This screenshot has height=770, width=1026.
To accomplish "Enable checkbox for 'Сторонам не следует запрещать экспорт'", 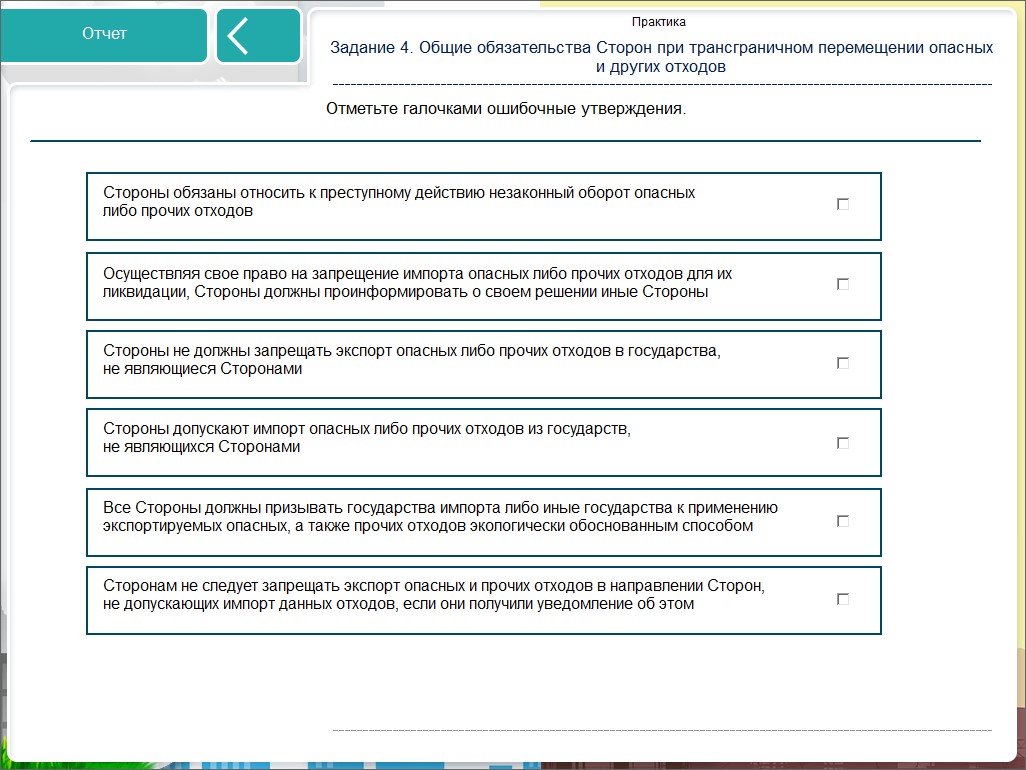I will pos(843,599).
